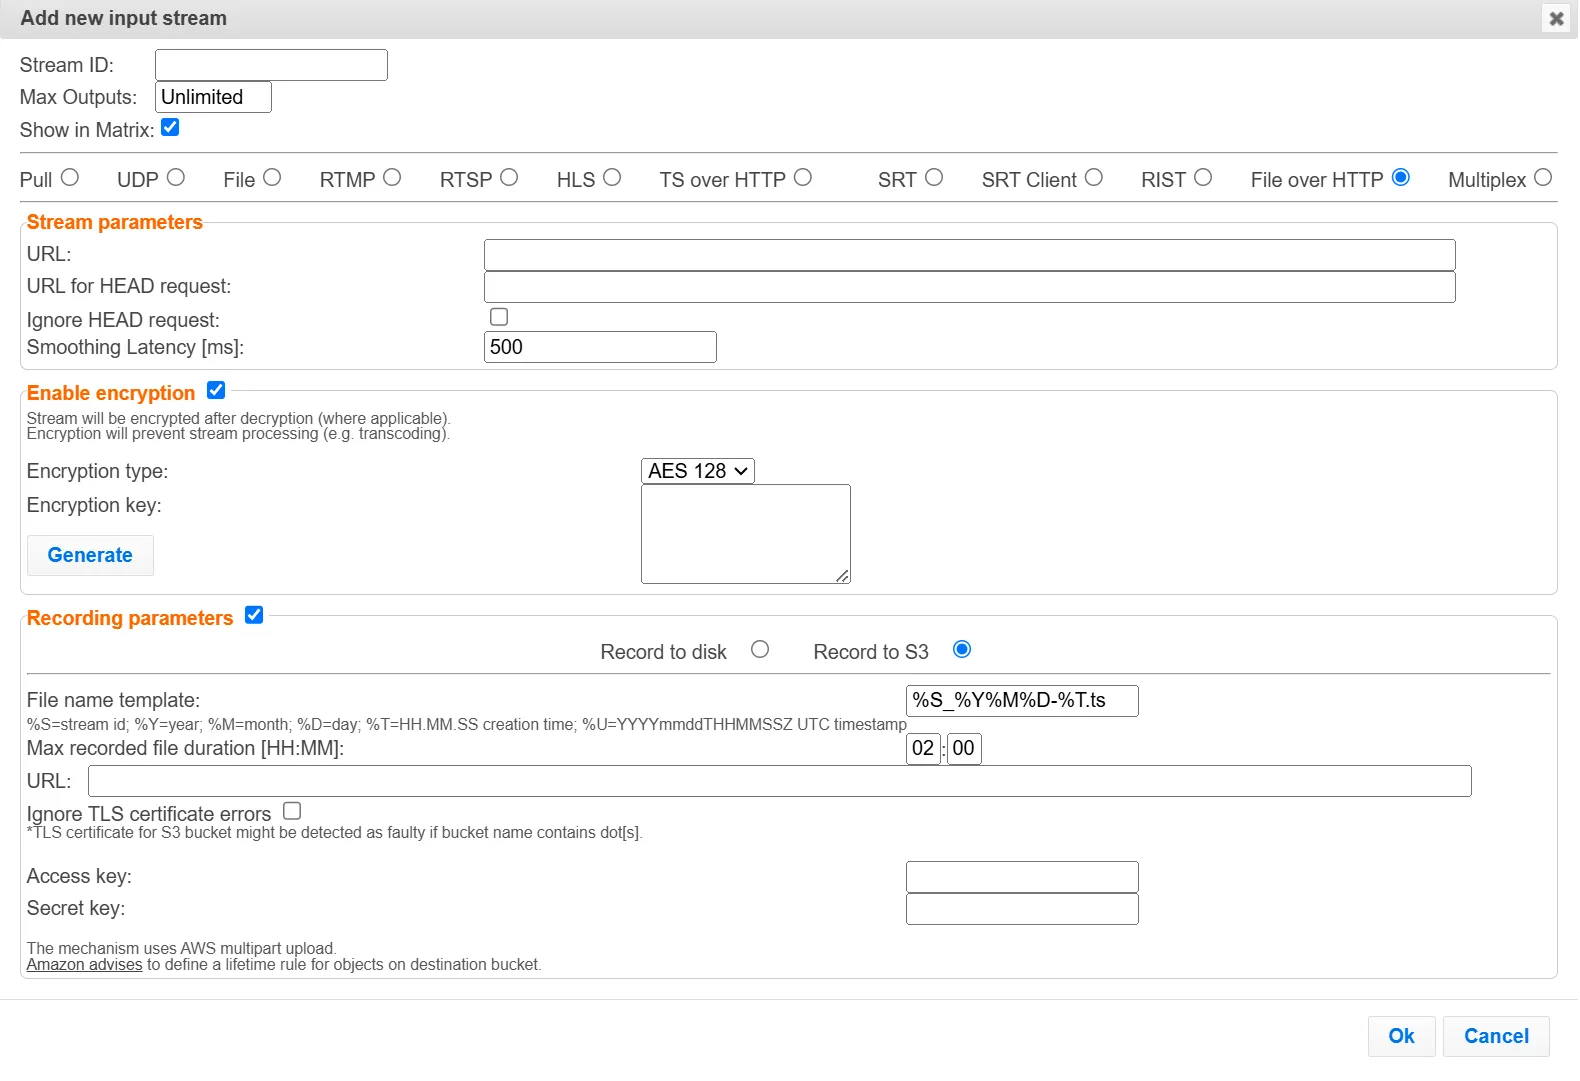Click the S3 recording URL field

(780, 781)
